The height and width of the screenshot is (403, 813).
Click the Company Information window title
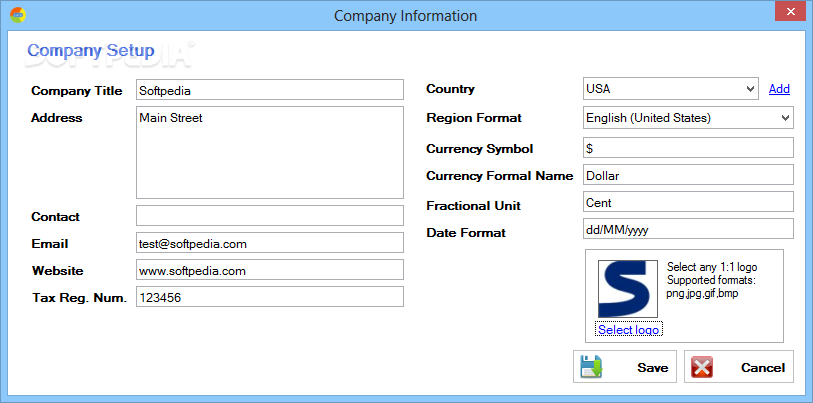click(x=405, y=16)
